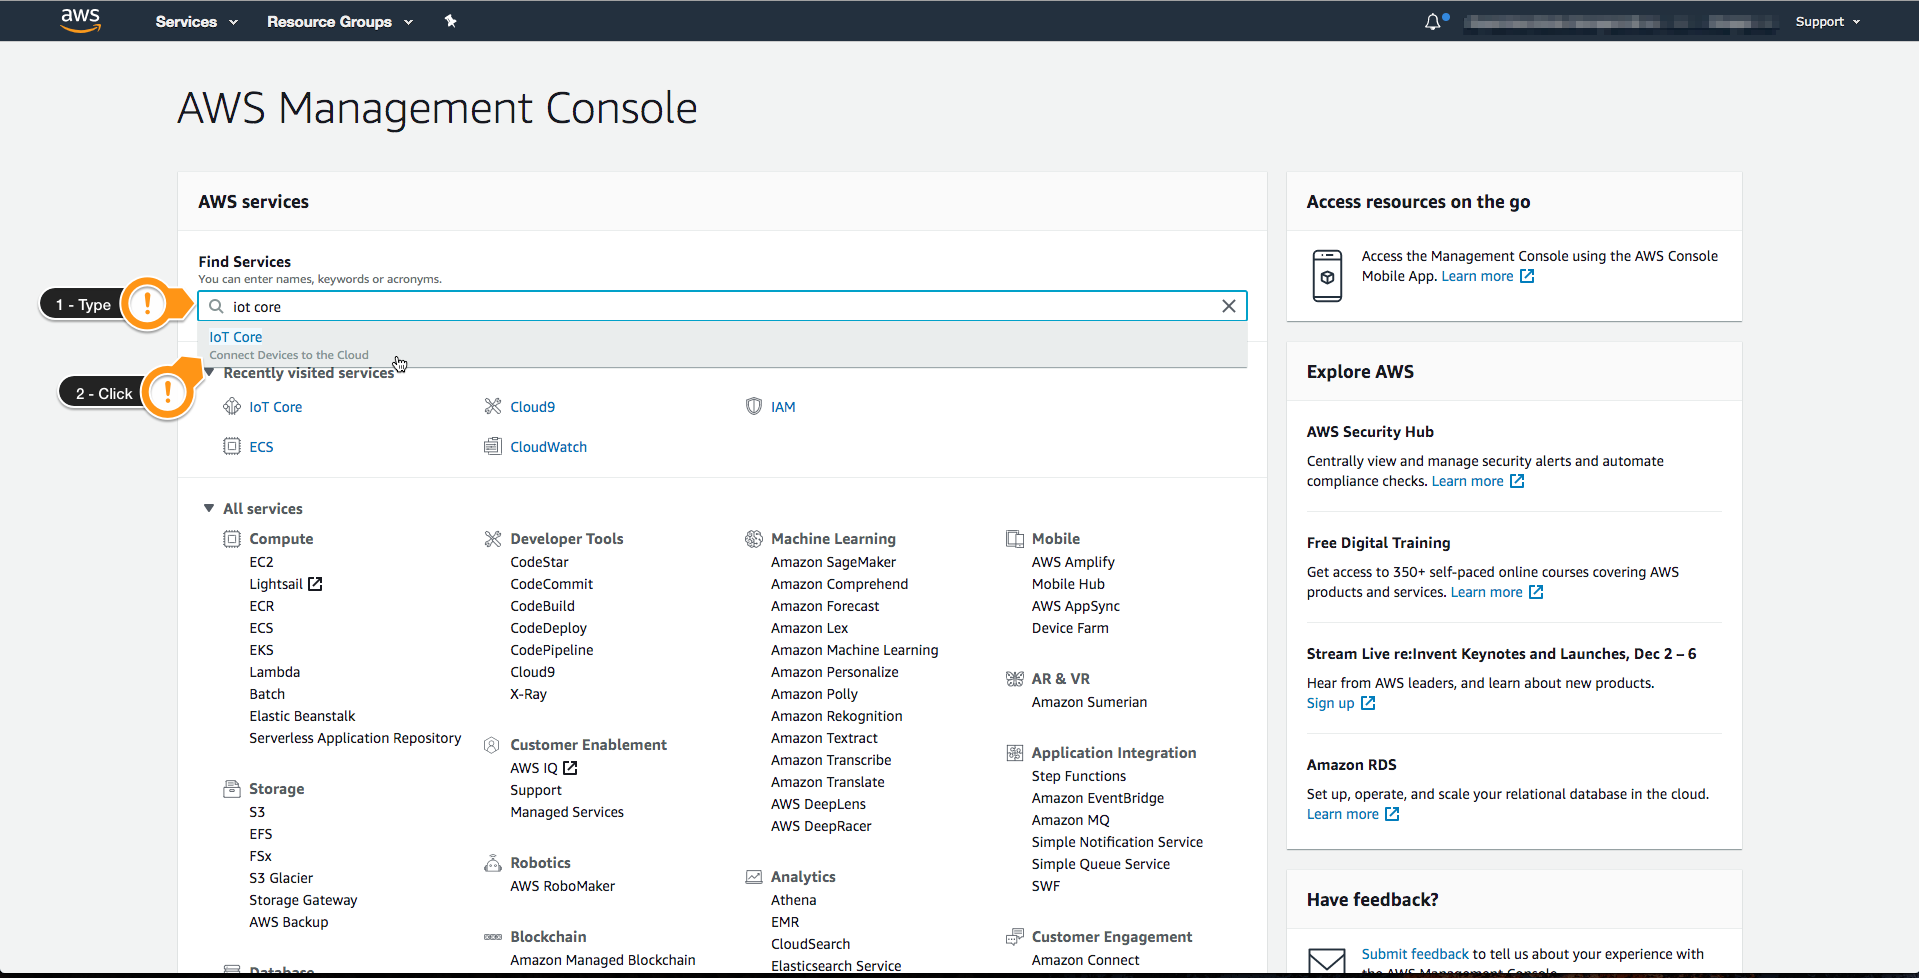The height and width of the screenshot is (978, 1919).
Task: Open the notifications bell icon
Action: coord(1433,21)
